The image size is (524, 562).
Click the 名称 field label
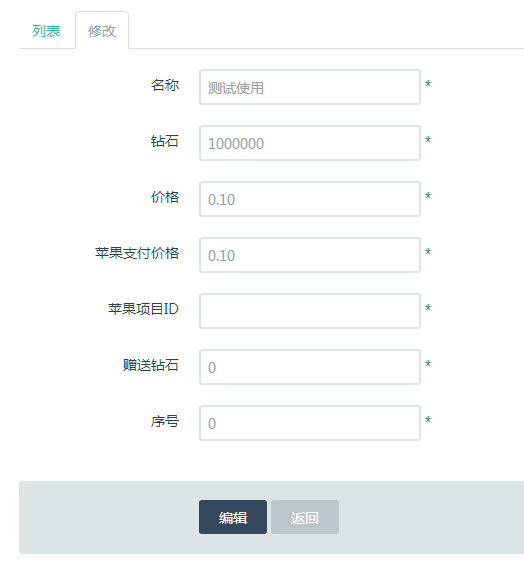165,85
